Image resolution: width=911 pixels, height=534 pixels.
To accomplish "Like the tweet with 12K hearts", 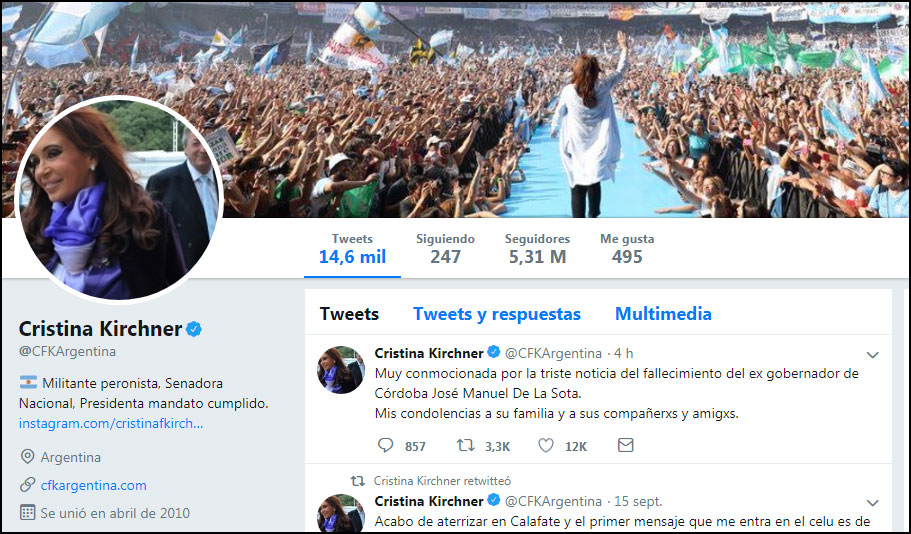I will coord(546,445).
